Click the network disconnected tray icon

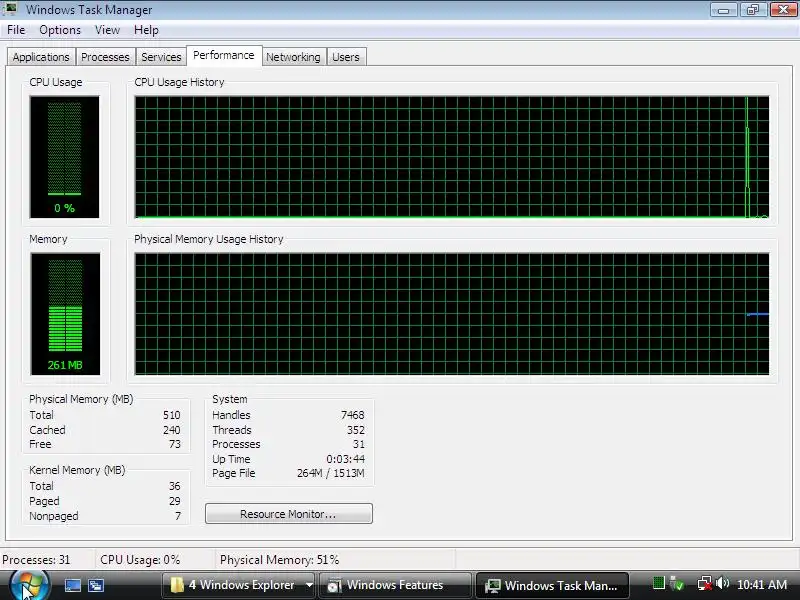point(705,583)
